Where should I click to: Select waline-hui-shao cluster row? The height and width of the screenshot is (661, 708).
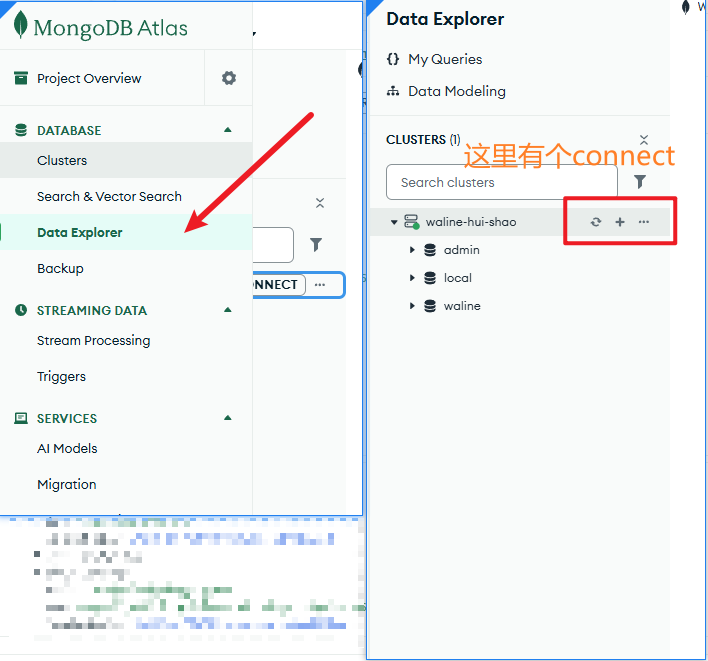click(519, 222)
